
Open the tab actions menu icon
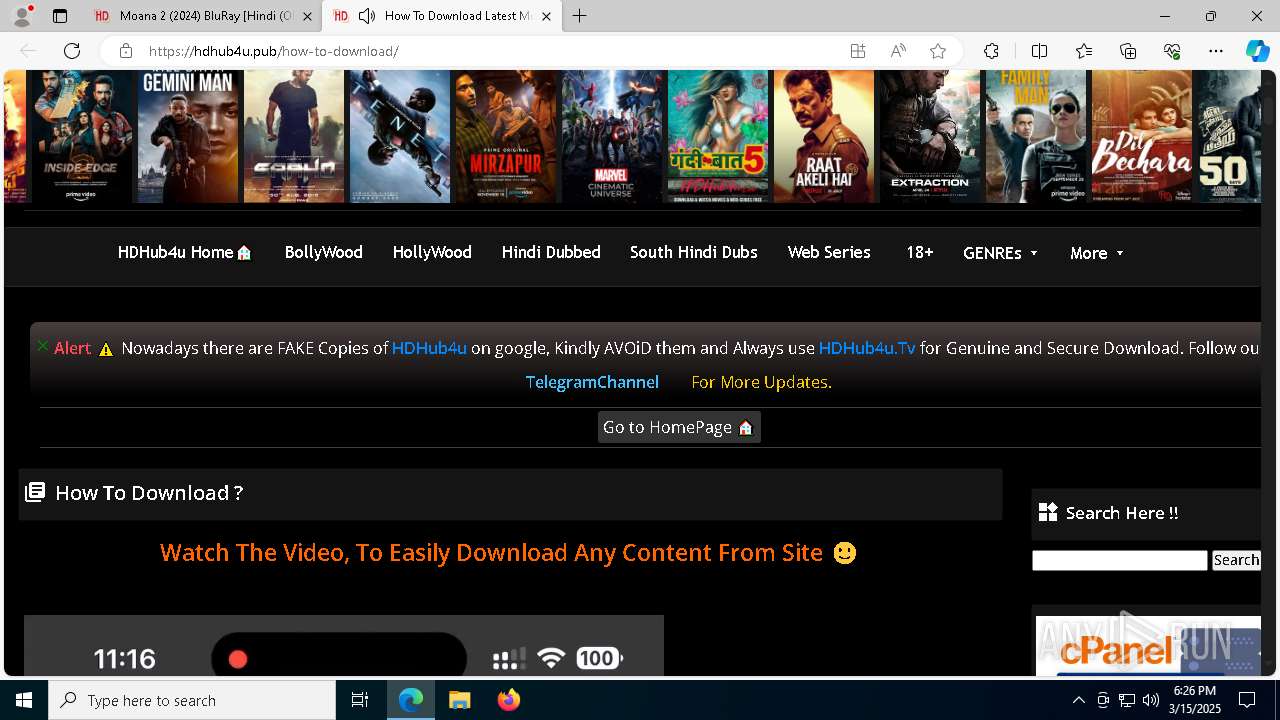point(60,16)
